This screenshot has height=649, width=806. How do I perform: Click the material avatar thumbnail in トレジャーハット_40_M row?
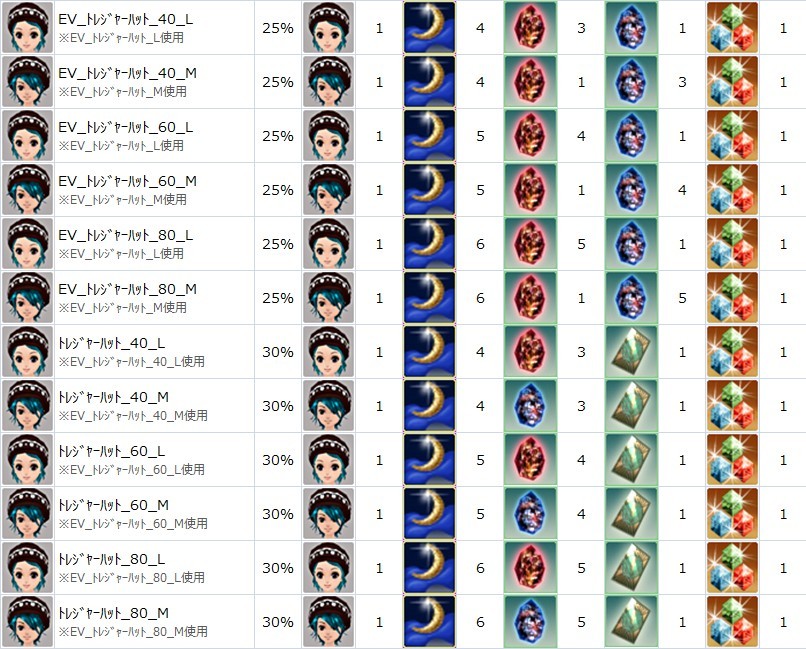tap(328, 405)
